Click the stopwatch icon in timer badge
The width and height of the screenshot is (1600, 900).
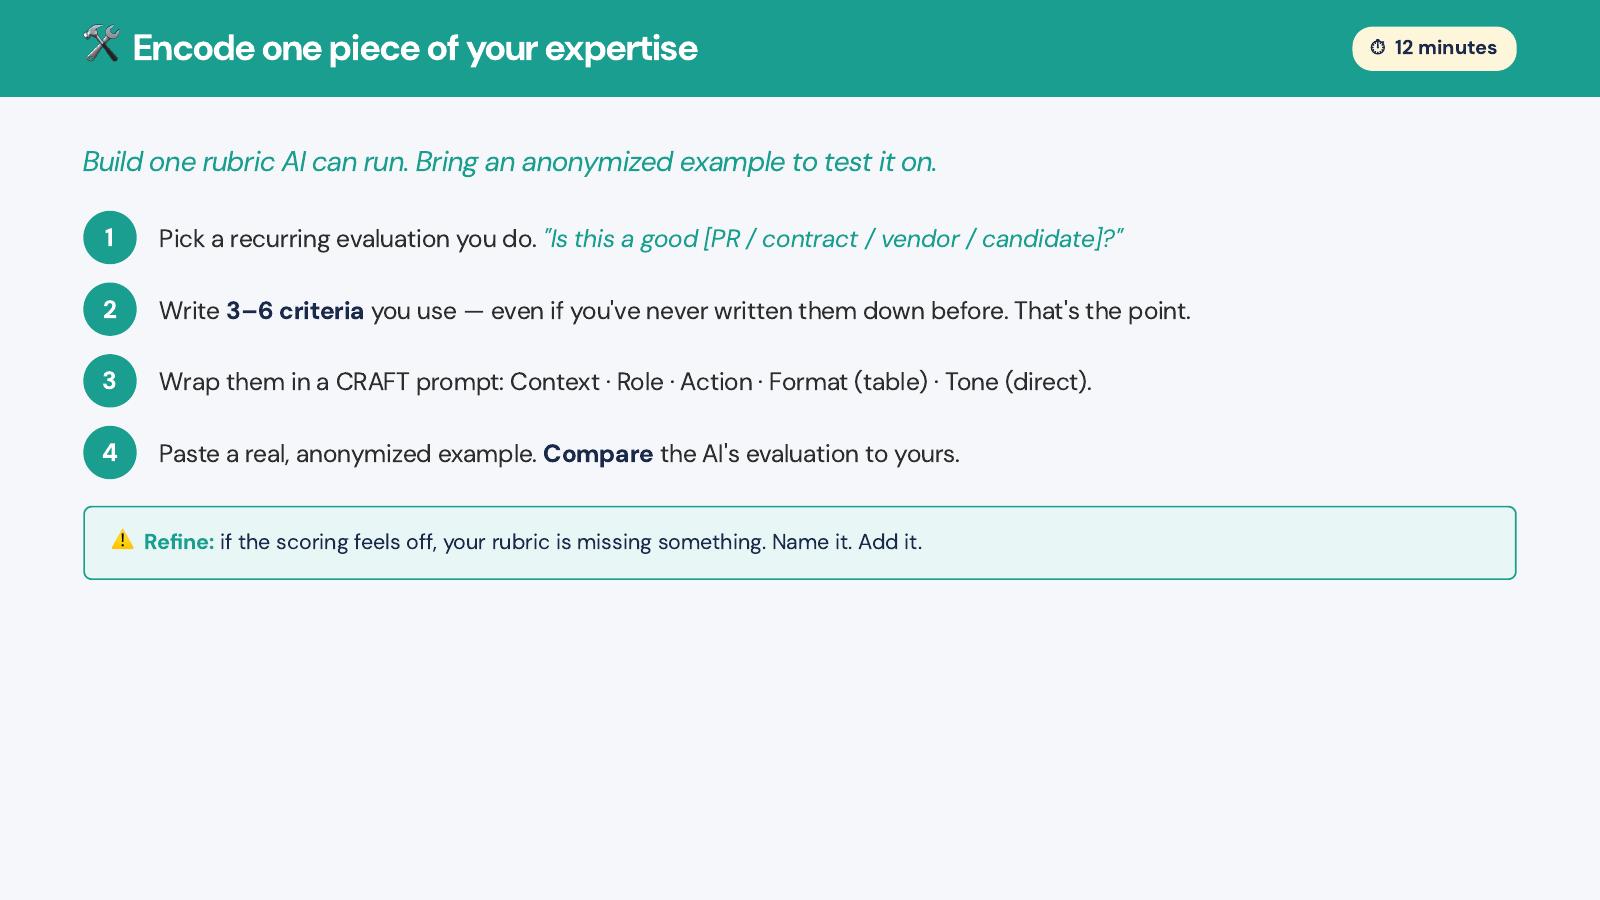coord(1378,48)
